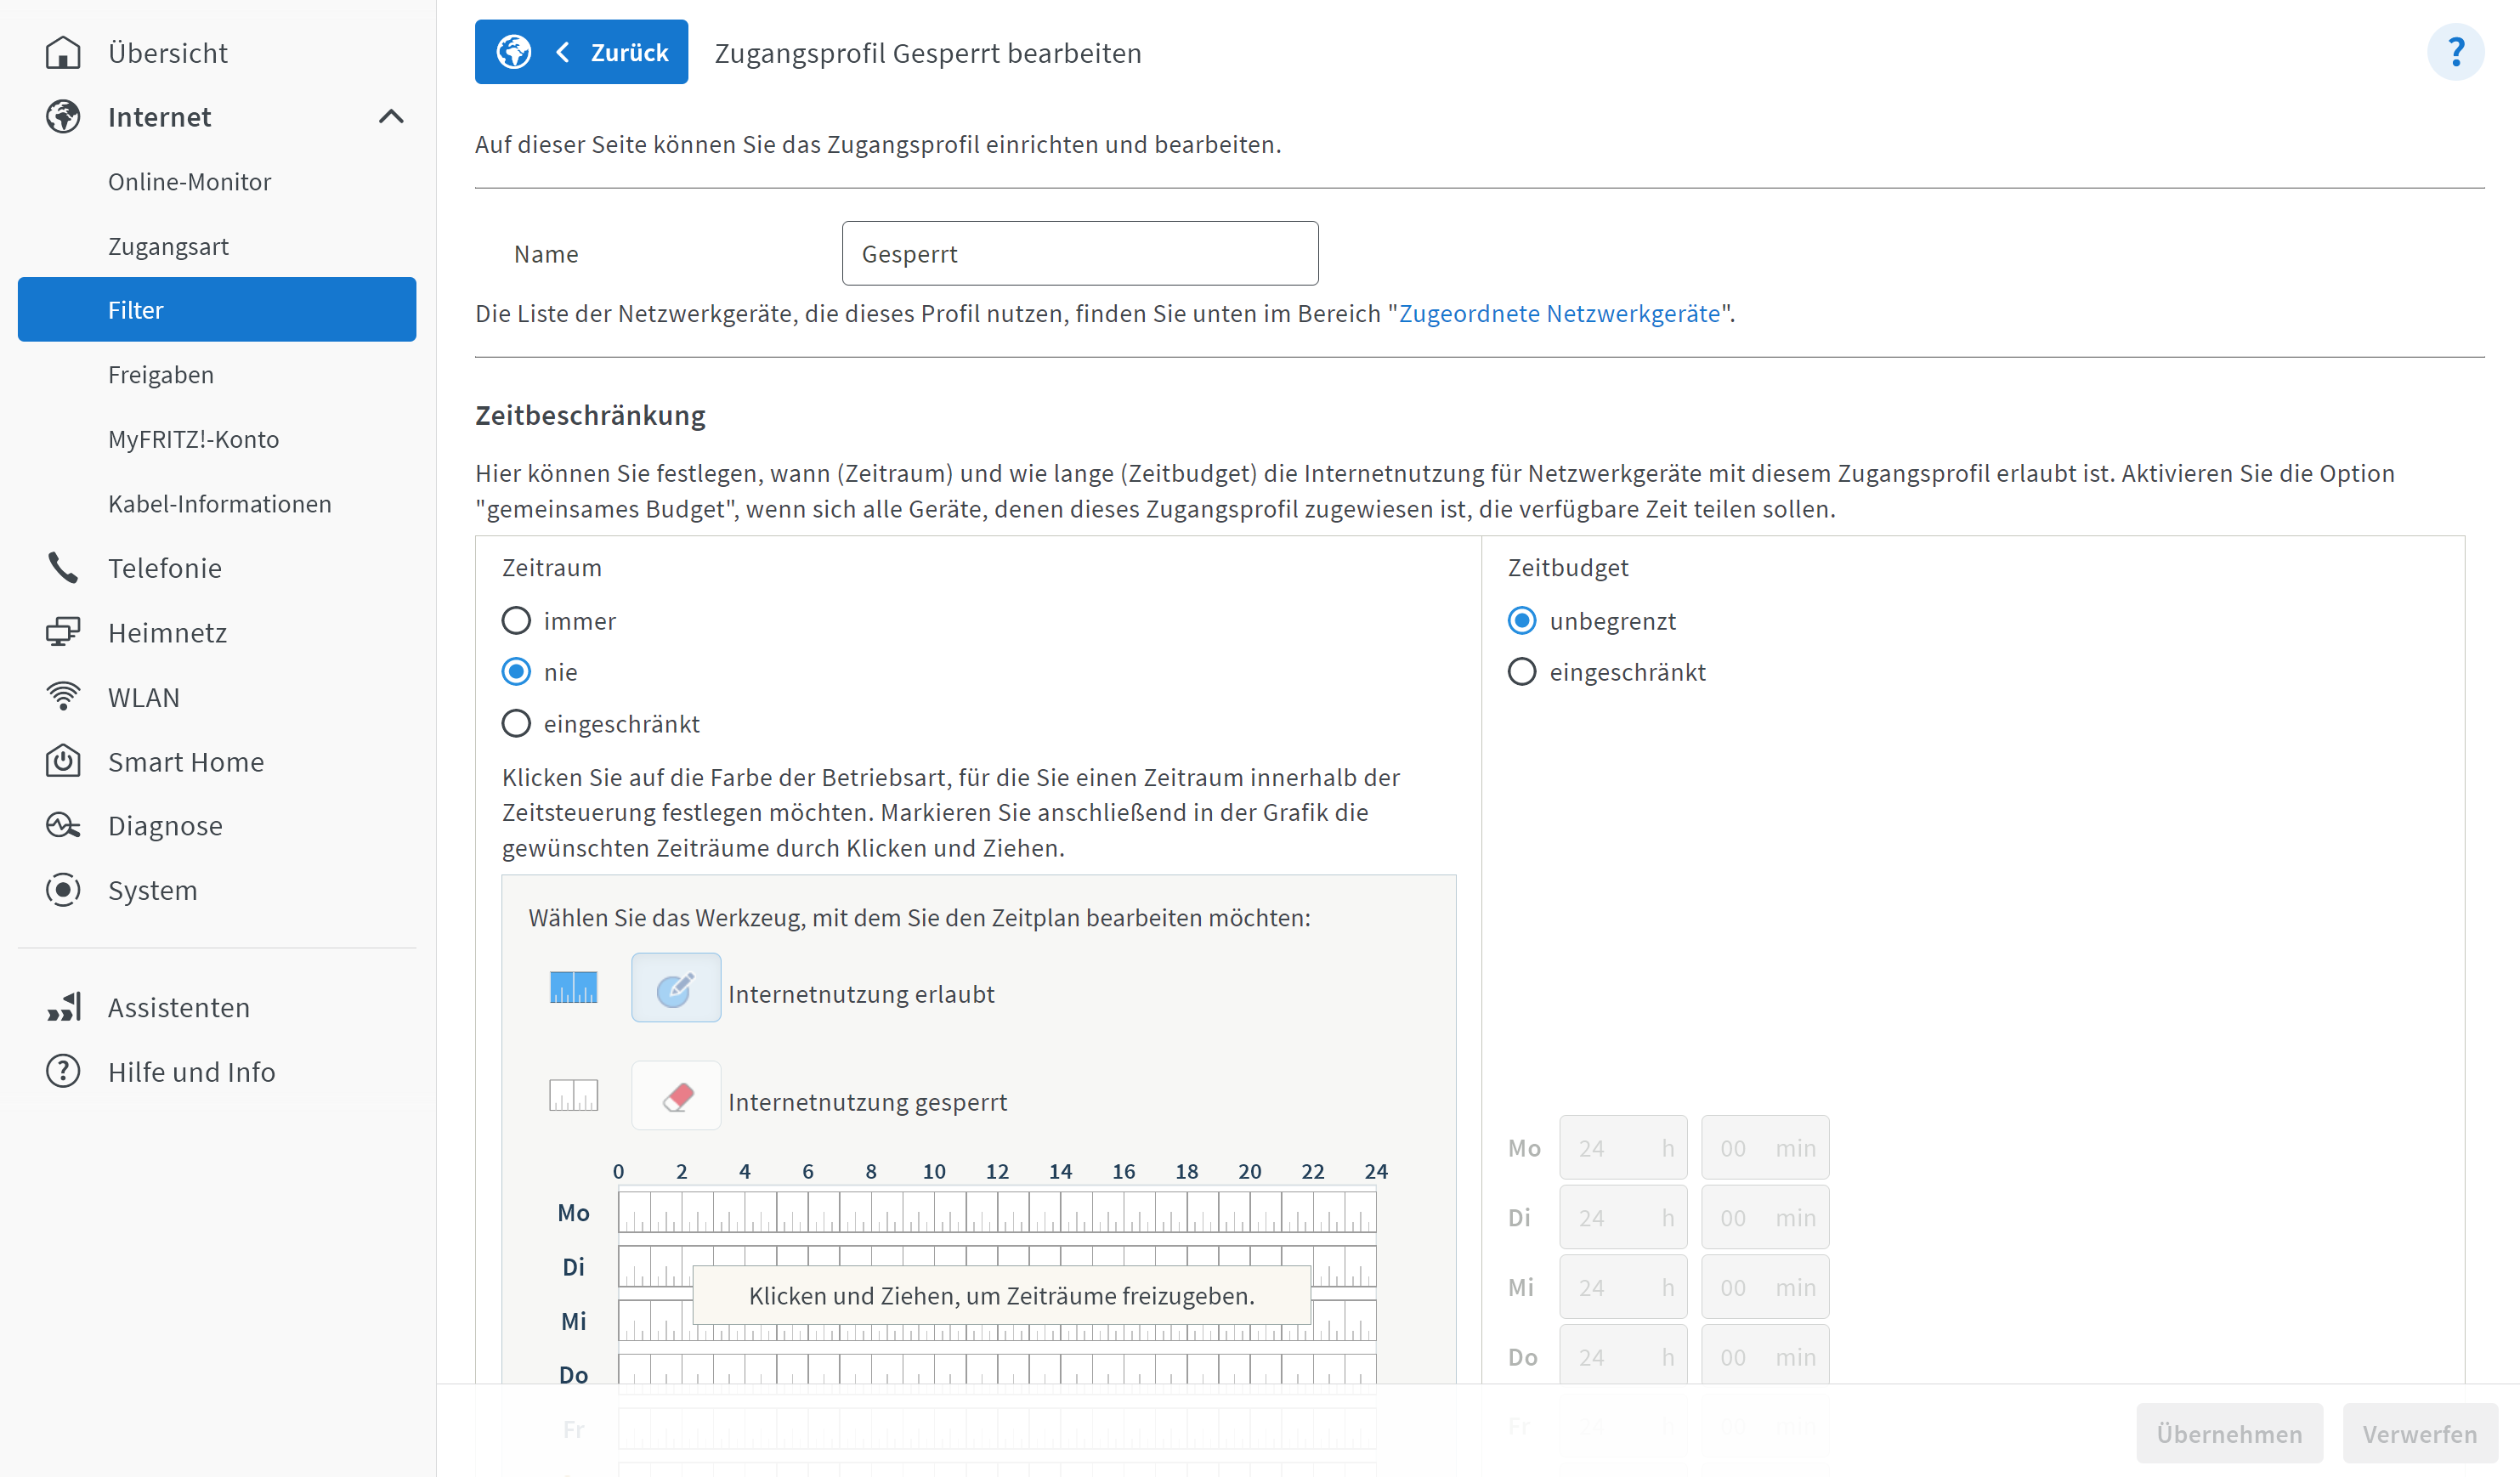Open the Freigaben submenu item

(x=160, y=375)
